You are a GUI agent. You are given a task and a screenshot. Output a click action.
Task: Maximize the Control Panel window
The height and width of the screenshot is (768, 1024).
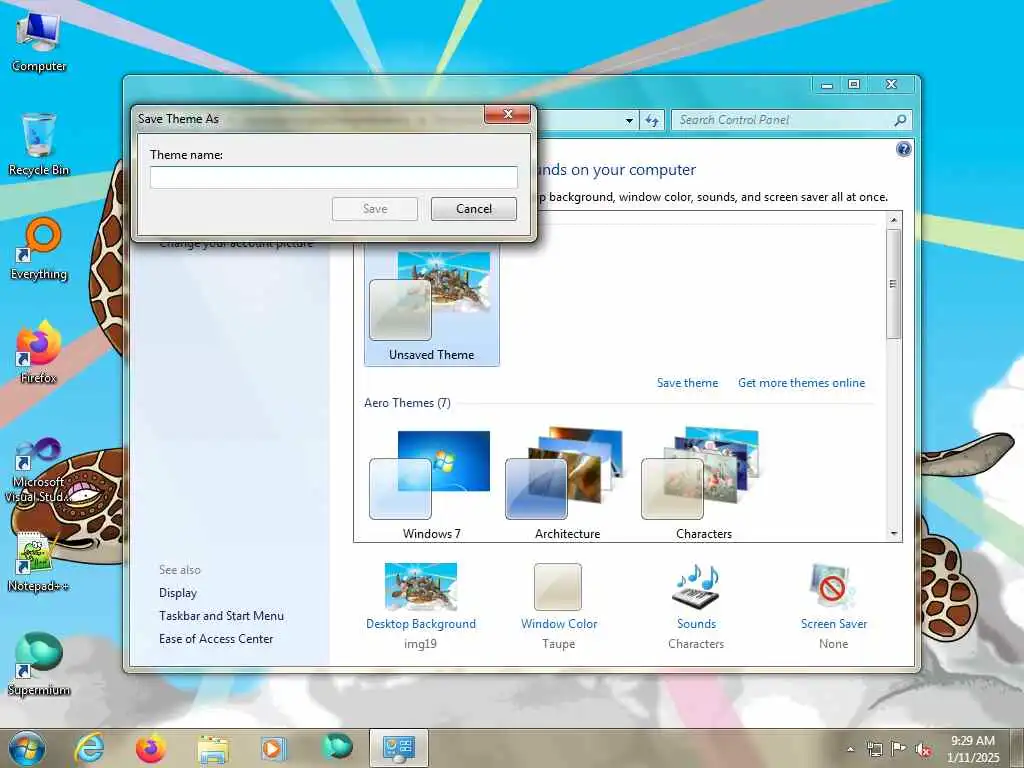click(854, 84)
